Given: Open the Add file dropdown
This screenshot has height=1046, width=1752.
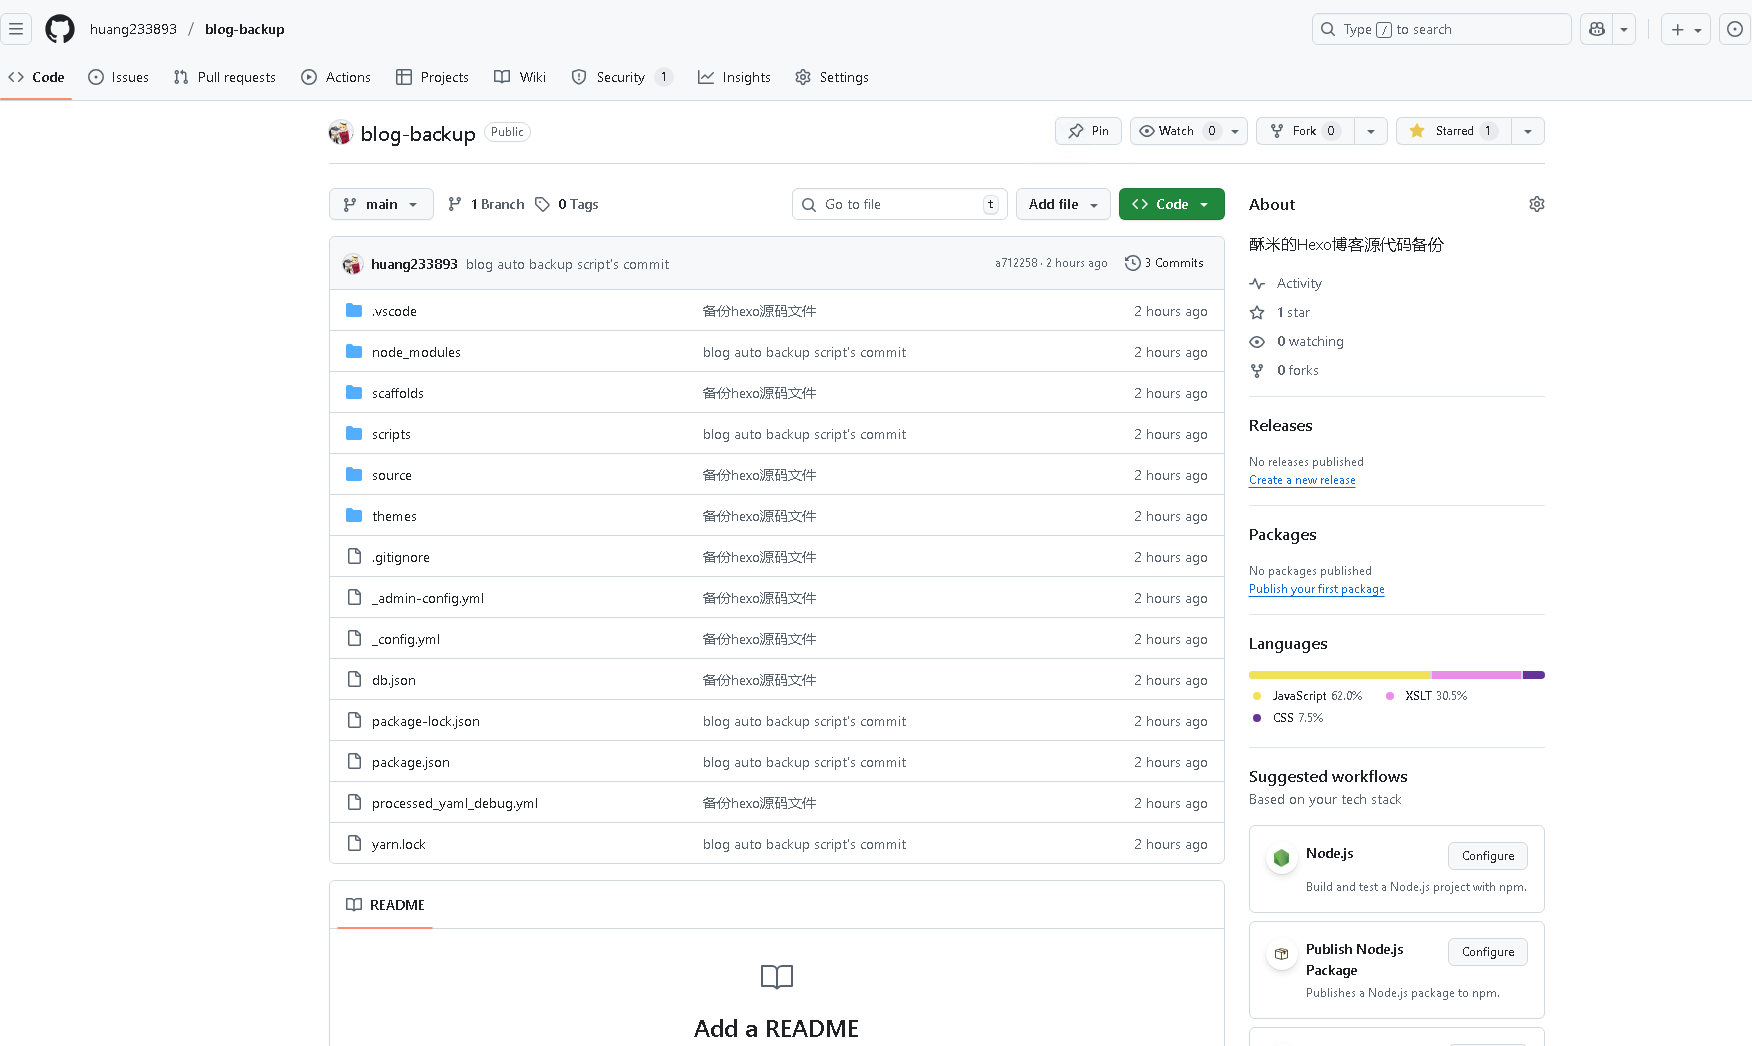Looking at the screenshot, I should click(1063, 204).
